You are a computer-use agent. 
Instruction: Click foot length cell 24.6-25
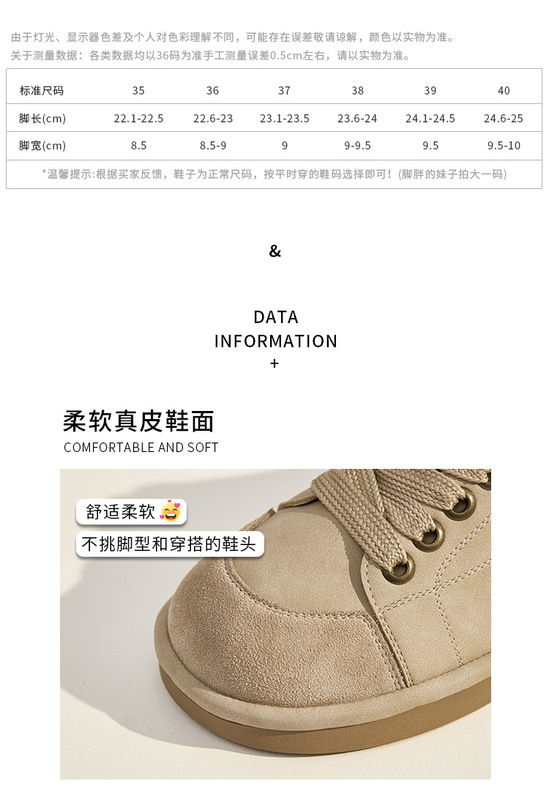(x=504, y=118)
